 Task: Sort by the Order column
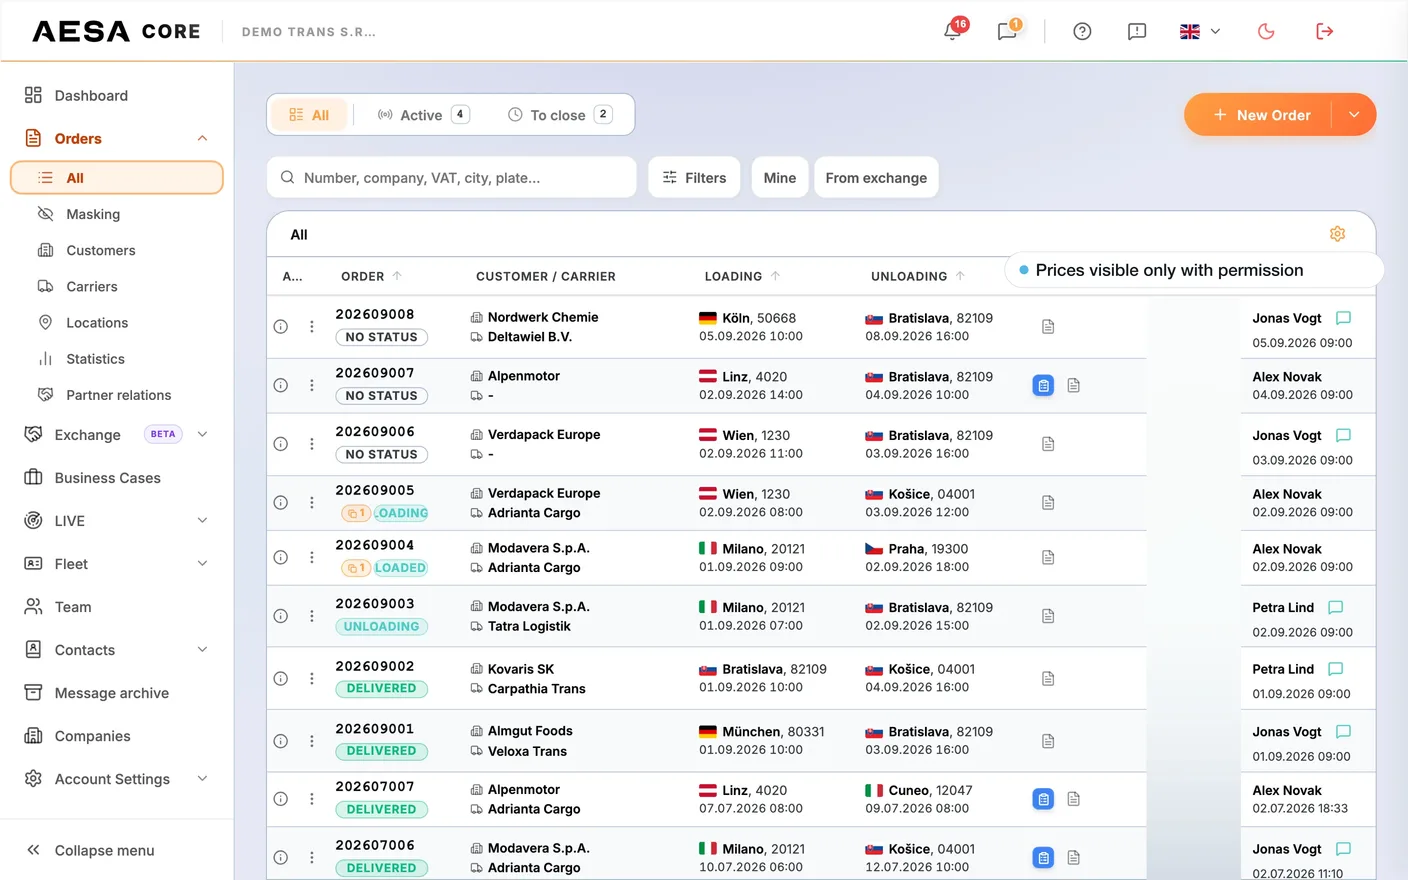click(x=371, y=276)
